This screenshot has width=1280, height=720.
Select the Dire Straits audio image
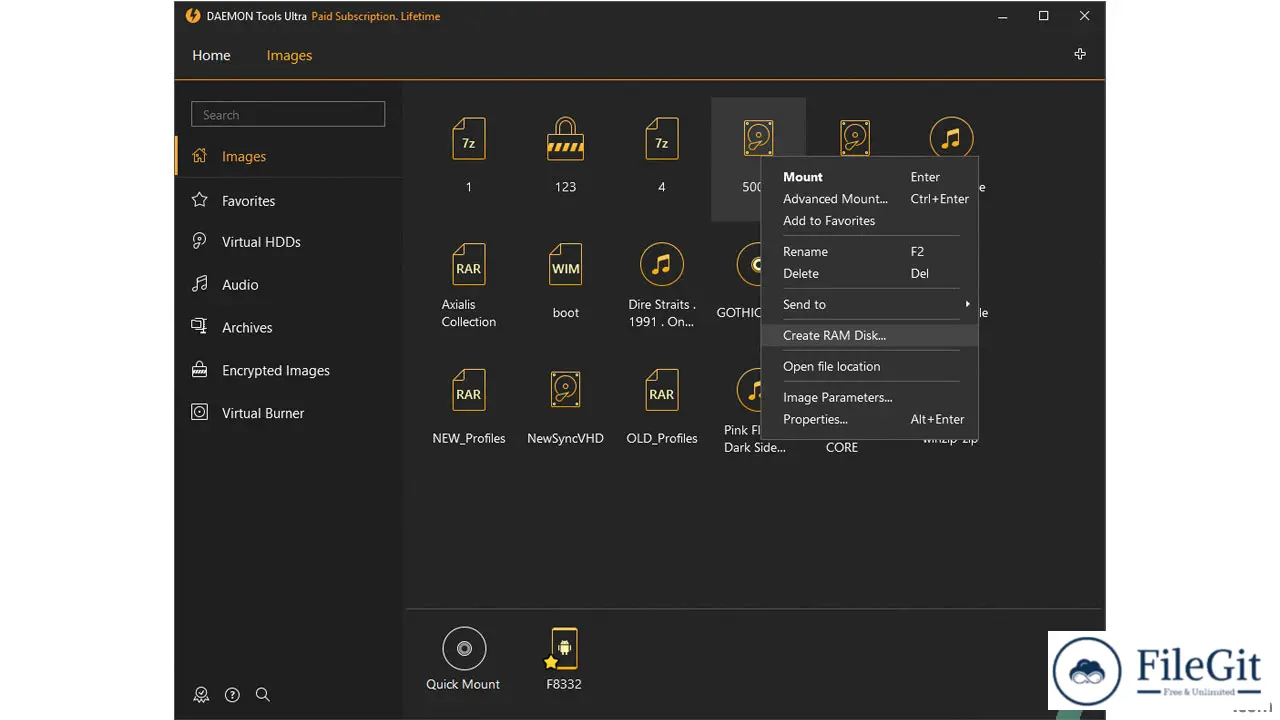(x=661, y=265)
